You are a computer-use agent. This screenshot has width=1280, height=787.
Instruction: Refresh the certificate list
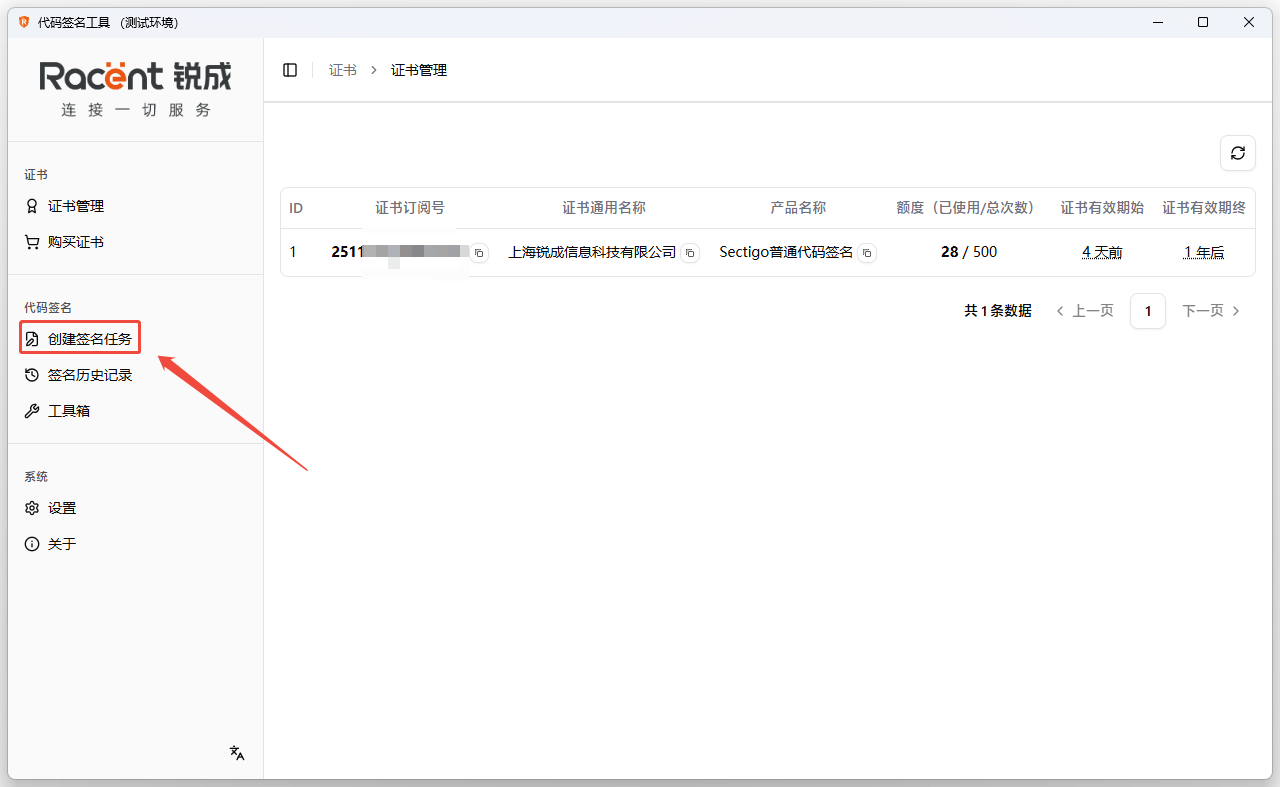click(1238, 153)
